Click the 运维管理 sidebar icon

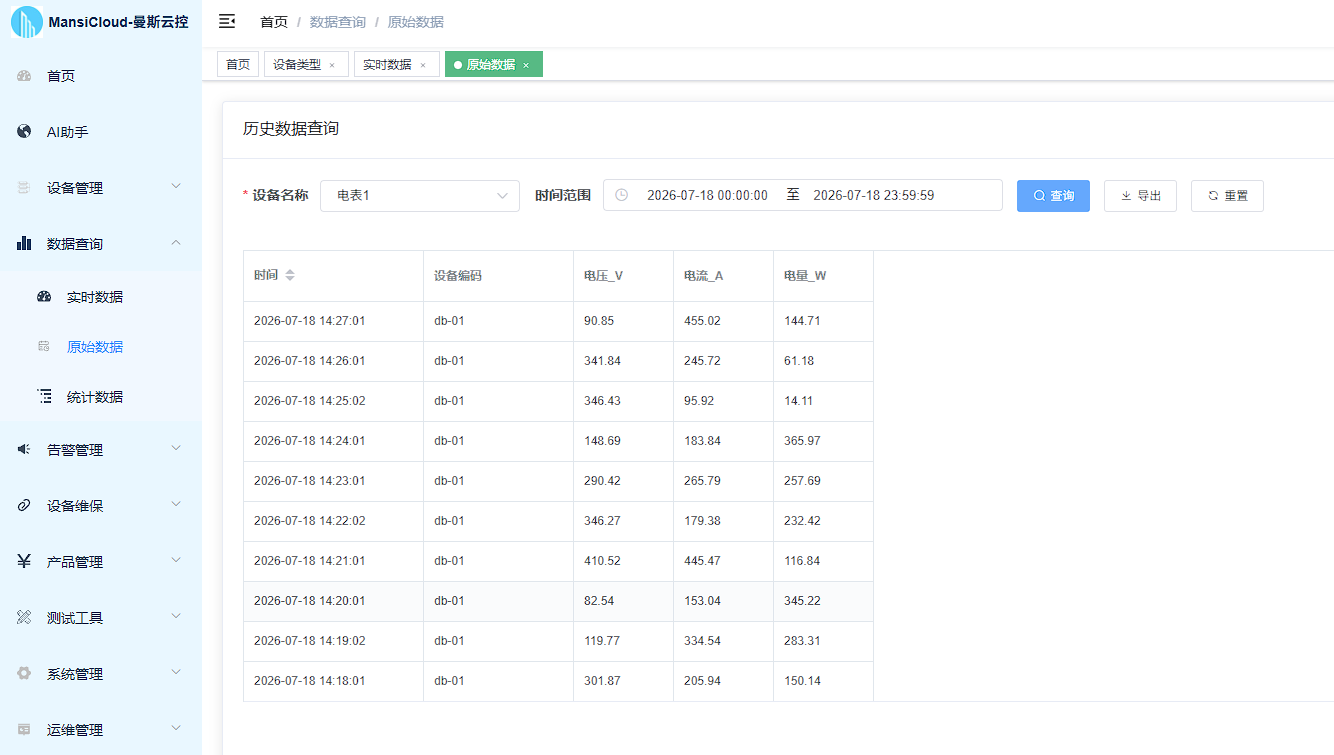pyautogui.click(x=24, y=730)
